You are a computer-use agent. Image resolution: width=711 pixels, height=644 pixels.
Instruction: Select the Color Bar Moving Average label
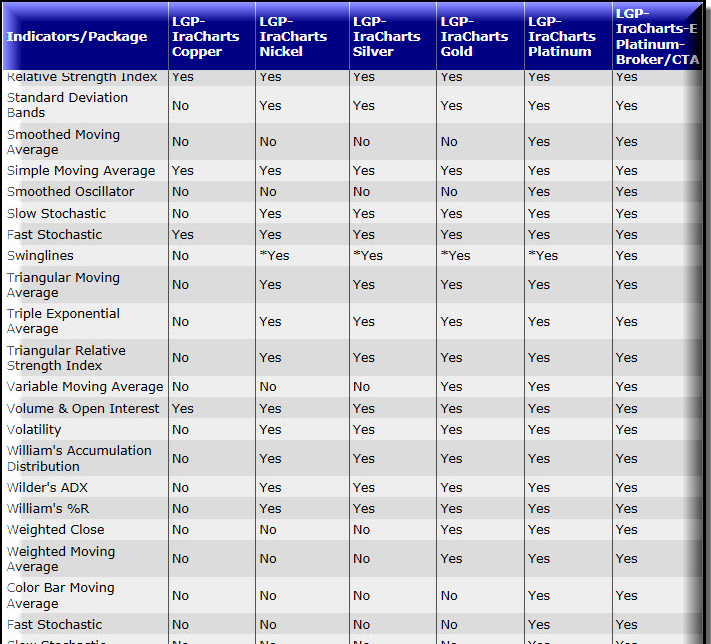[61, 595]
